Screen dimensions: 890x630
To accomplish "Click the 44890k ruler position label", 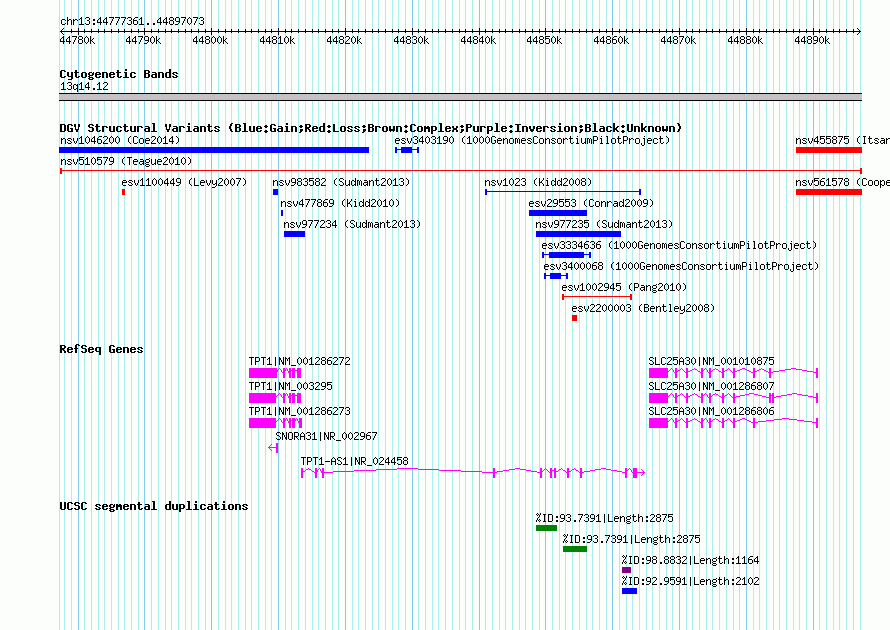I will [812, 40].
